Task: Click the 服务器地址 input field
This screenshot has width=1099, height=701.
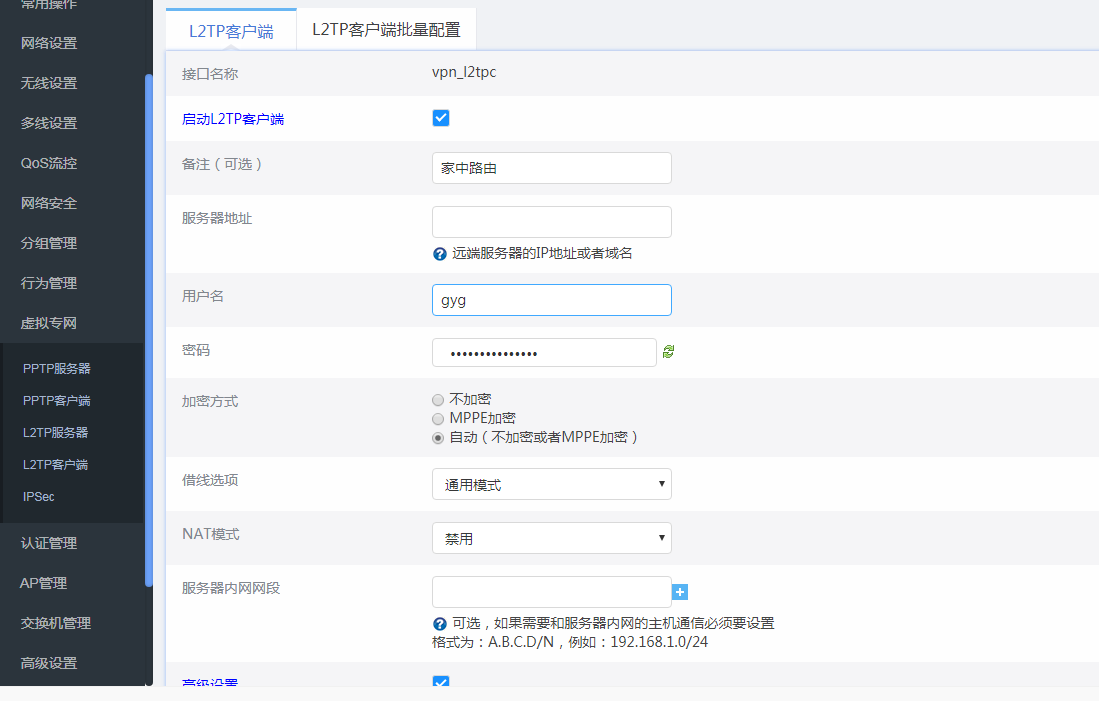Action: click(x=551, y=222)
